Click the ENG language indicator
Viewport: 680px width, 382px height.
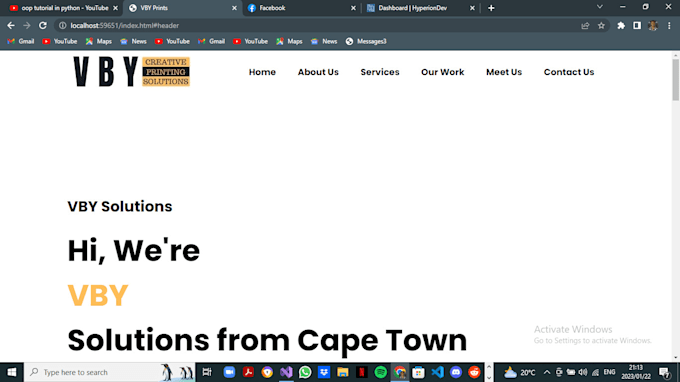609,372
